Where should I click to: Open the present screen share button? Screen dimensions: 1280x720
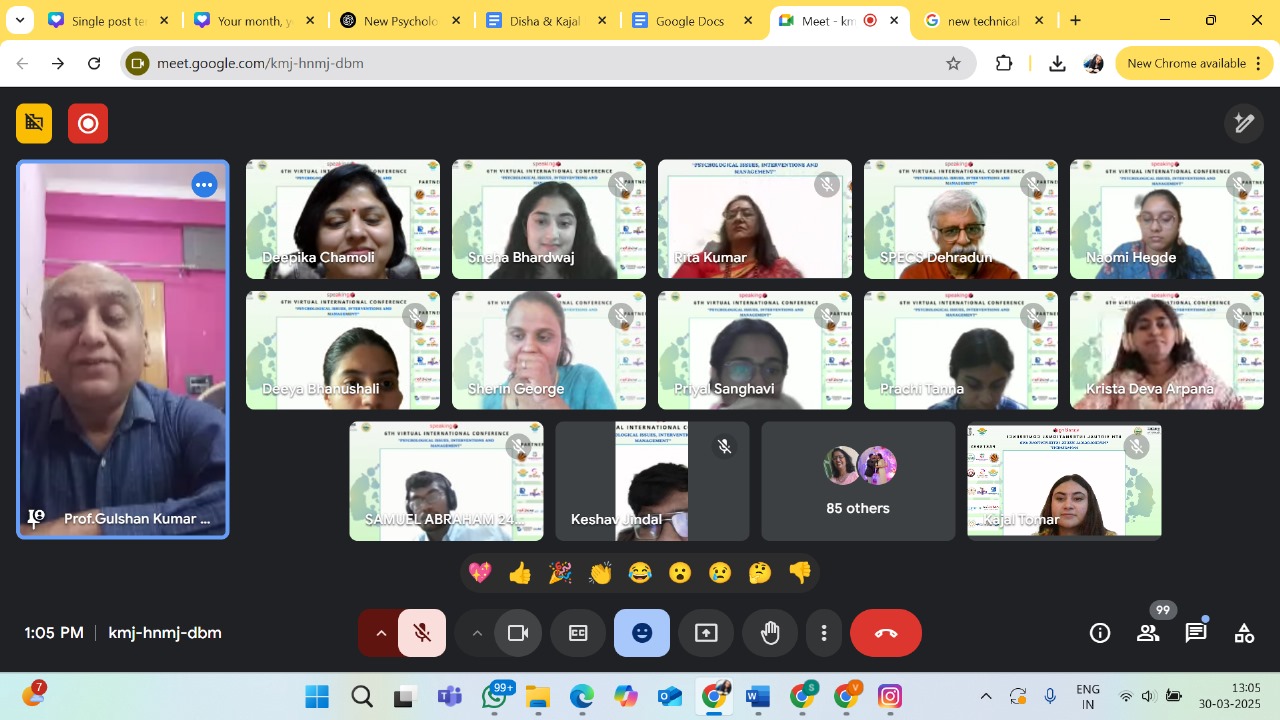[x=706, y=633]
